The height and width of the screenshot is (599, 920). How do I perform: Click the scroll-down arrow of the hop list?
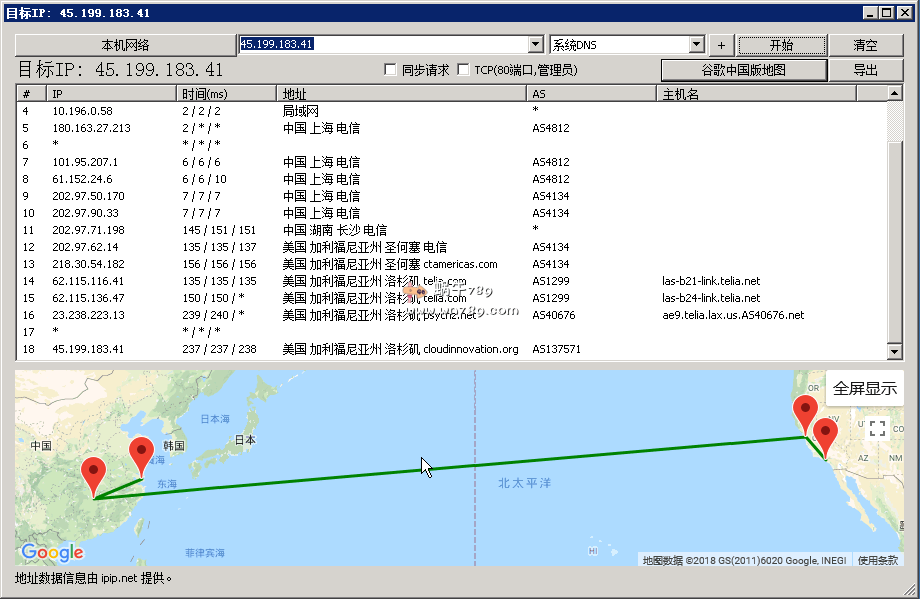(895, 351)
